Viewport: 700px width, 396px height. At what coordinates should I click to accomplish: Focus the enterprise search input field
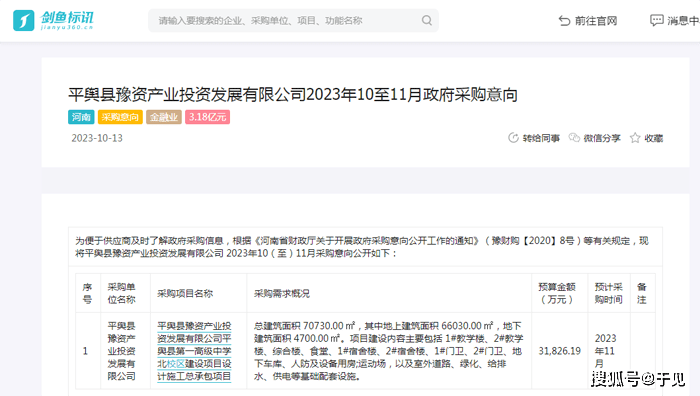click(293, 21)
